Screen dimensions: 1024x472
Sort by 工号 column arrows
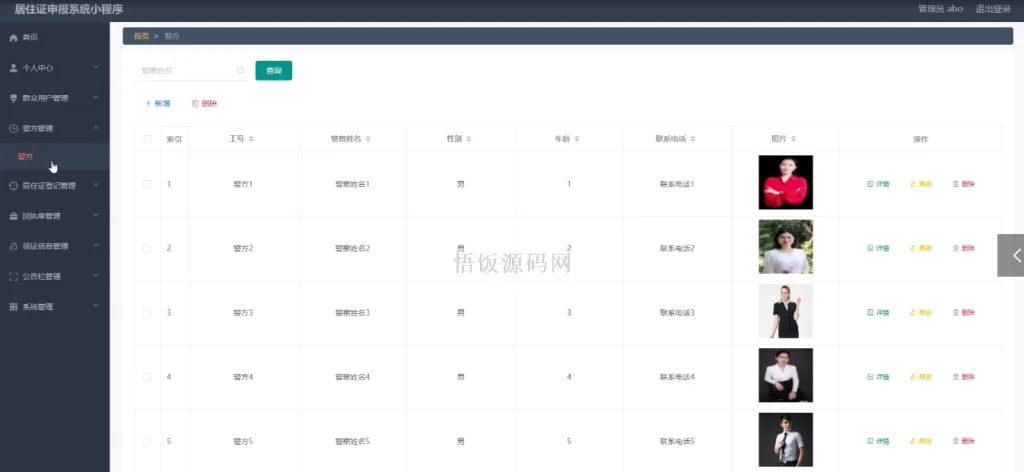[x=251, y=139]
